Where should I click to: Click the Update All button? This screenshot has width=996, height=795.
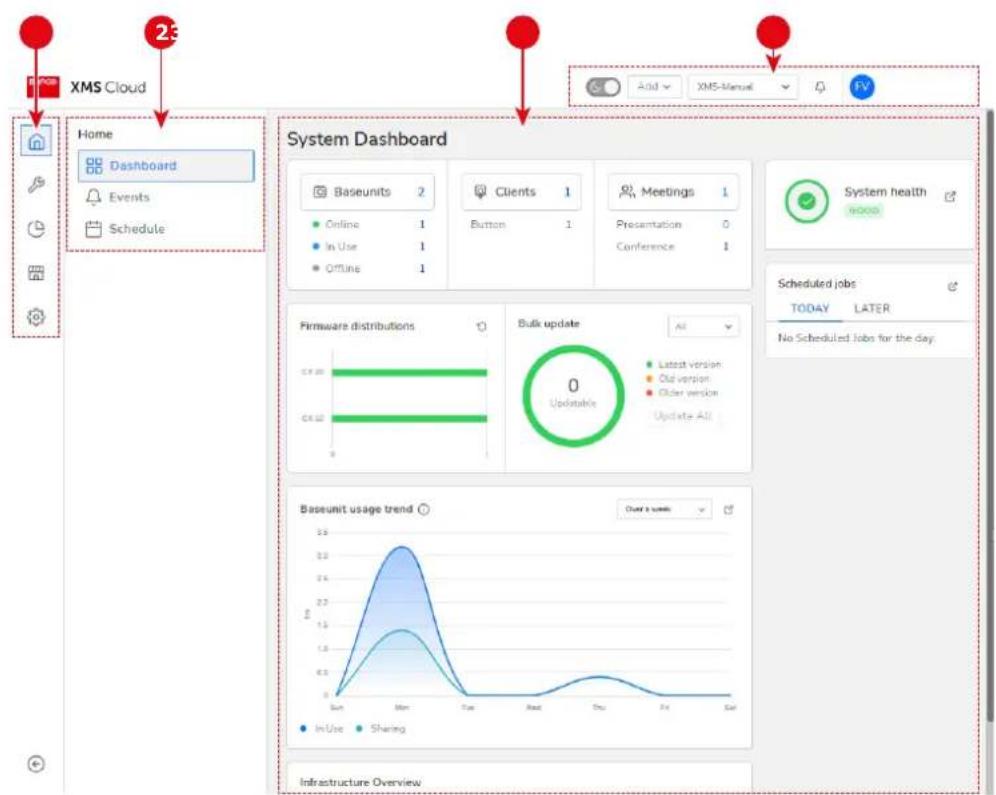[x=683, y=416]
